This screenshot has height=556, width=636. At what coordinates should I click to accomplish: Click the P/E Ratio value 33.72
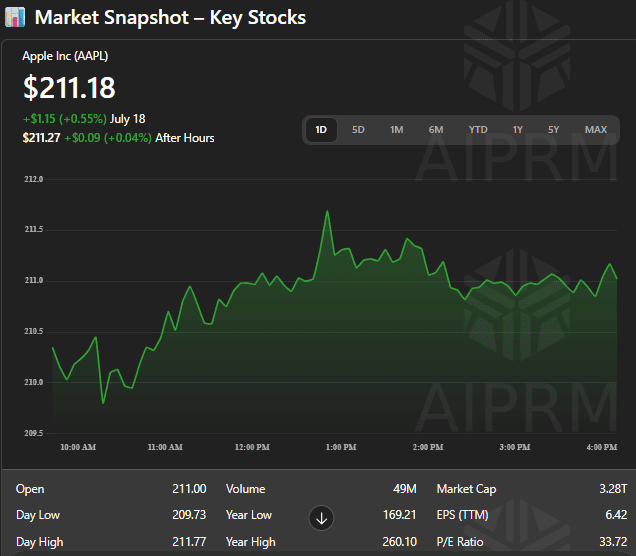(613, 542)
